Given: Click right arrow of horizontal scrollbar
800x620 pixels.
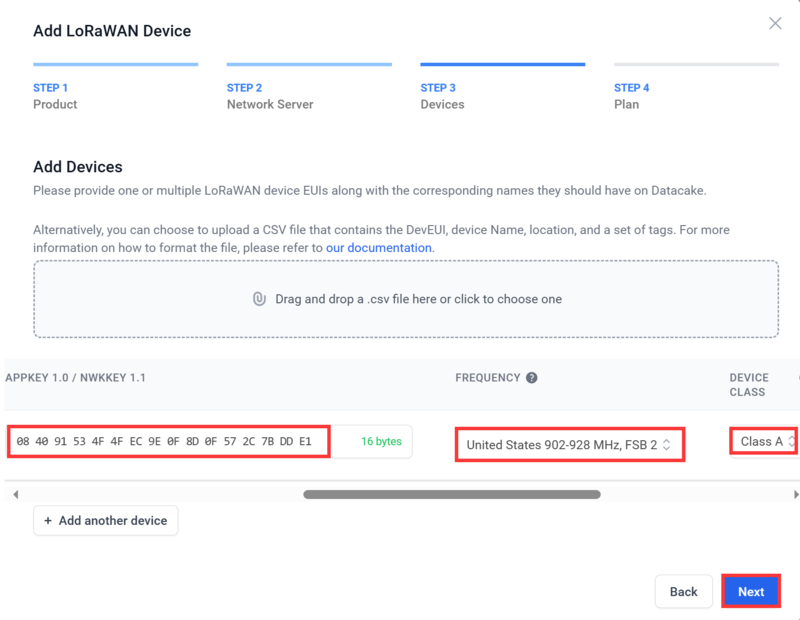Looking at the screenshot, I should pos(795,494).
